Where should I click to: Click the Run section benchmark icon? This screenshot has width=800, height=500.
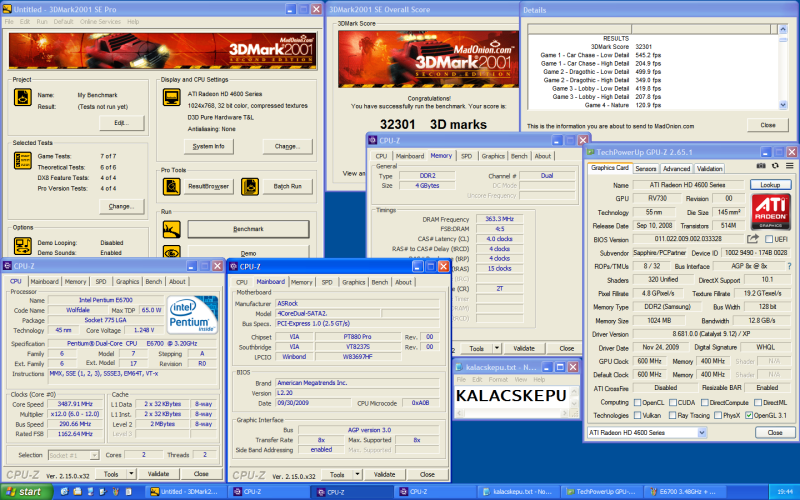pos(171,229)
